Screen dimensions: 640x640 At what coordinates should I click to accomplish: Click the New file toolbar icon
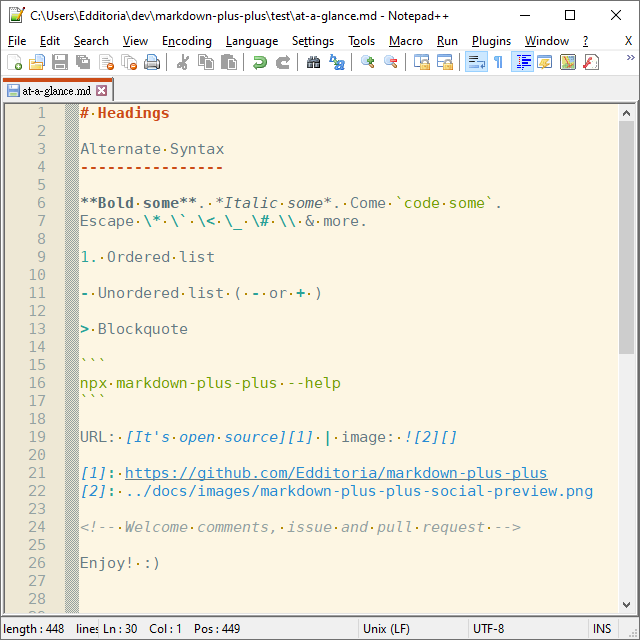tap(14, 62)
